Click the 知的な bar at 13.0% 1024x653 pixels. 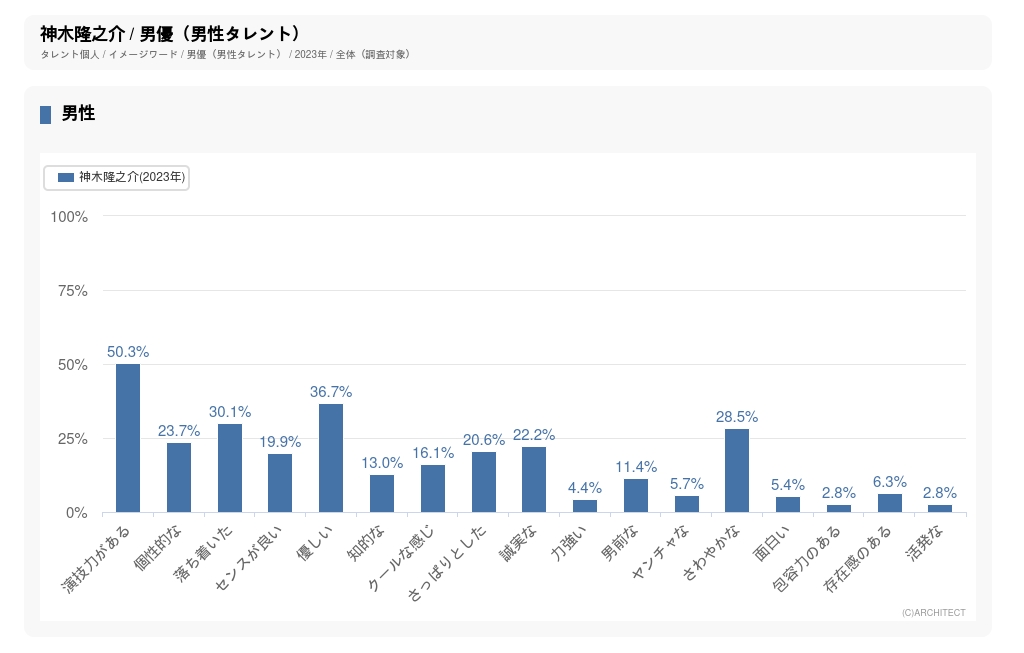click(382, 493)
